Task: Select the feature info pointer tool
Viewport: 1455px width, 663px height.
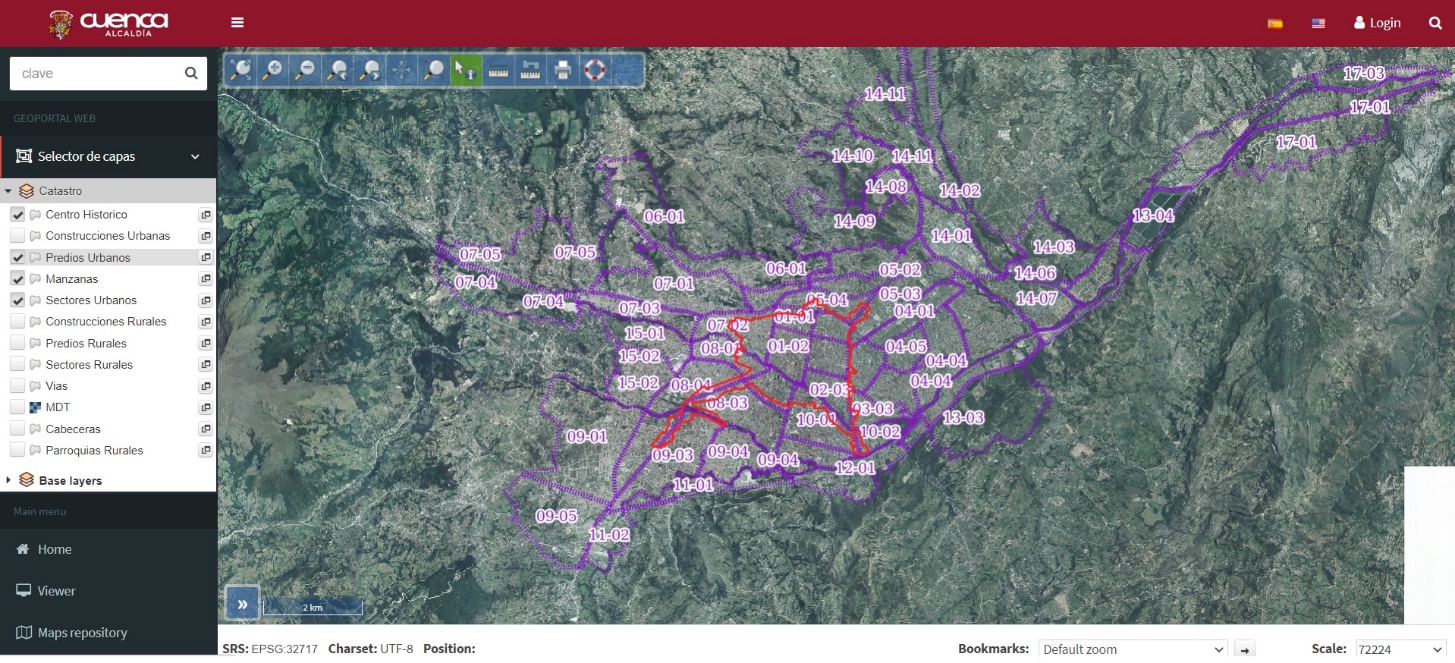Action: tap(465, 70)
